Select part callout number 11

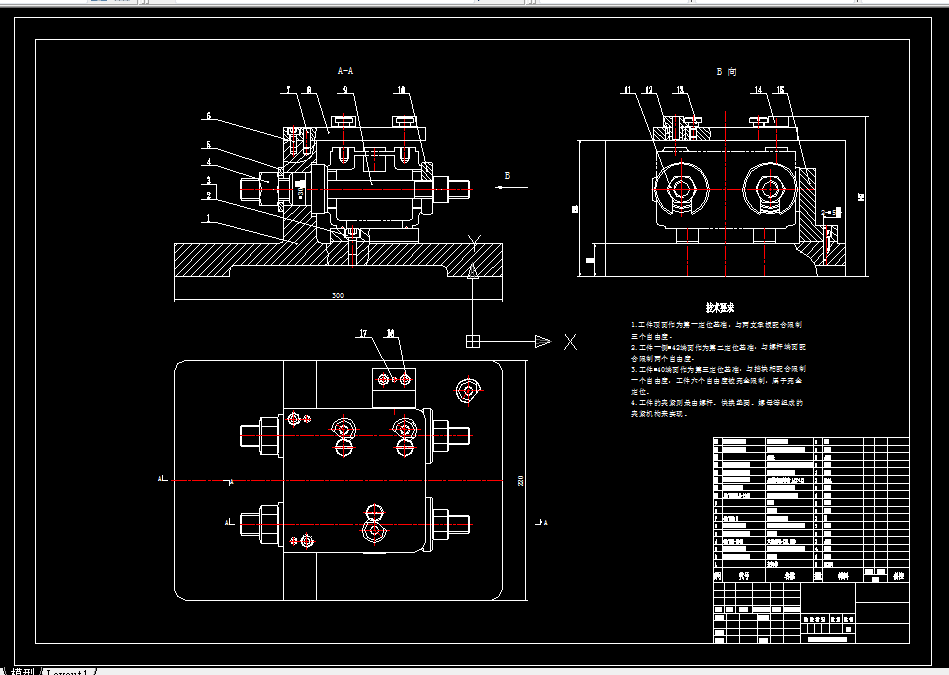(x=628, y=90)
